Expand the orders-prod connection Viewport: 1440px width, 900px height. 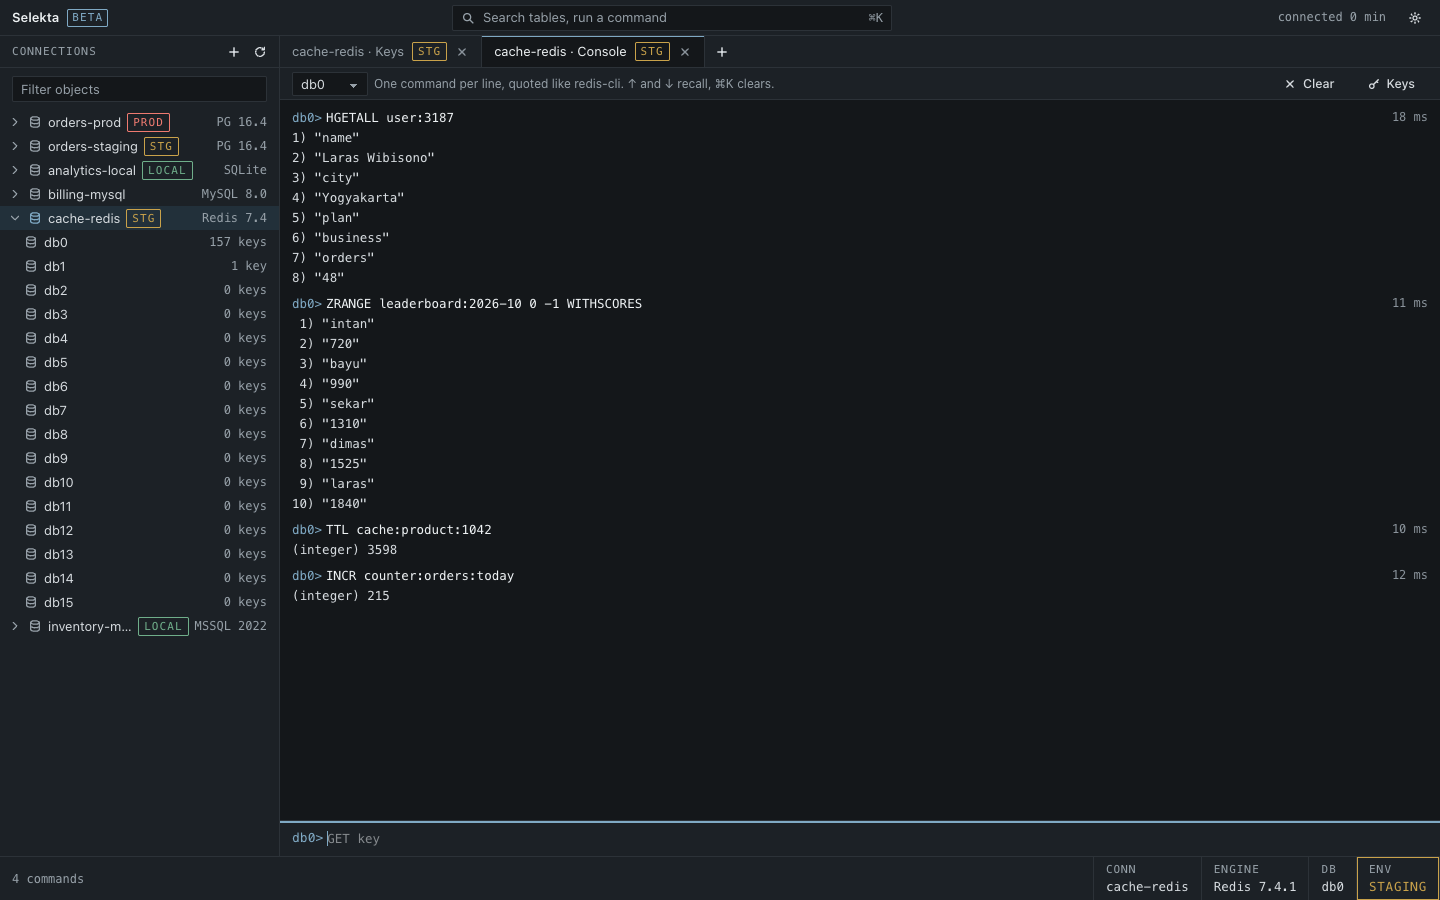(15, 122)
